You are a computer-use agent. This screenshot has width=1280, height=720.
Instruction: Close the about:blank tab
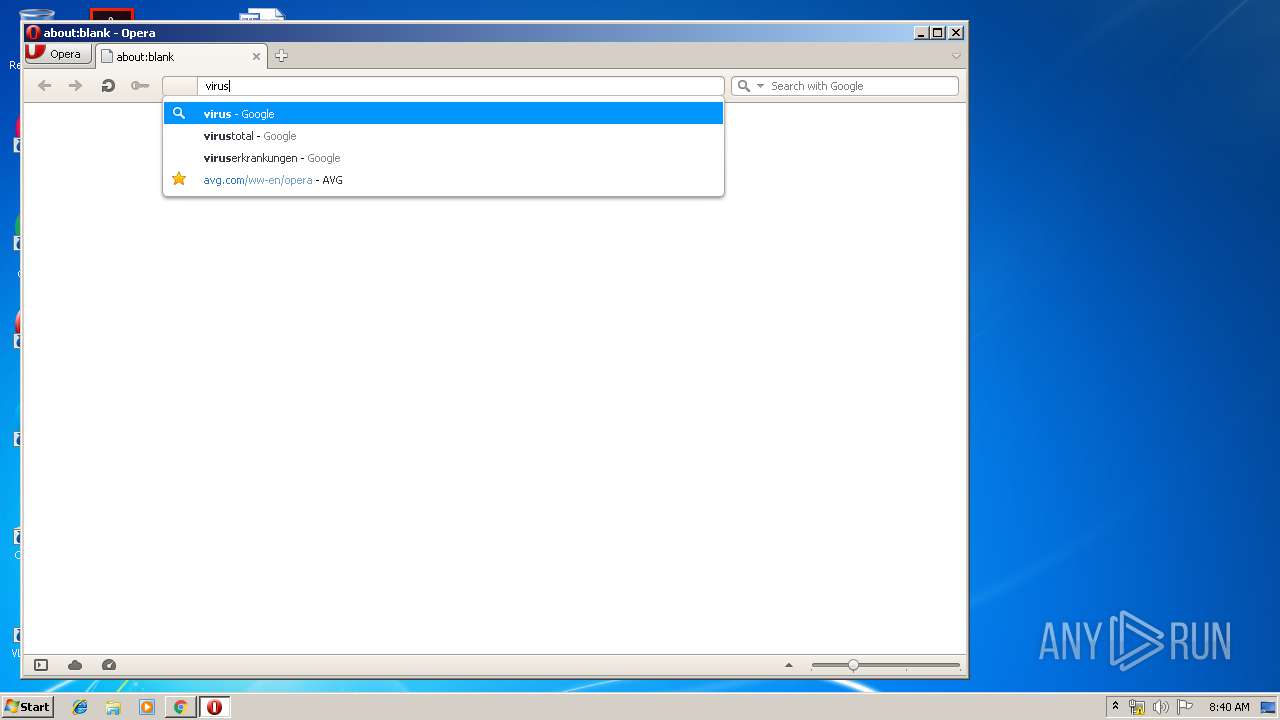click(256, 57)
